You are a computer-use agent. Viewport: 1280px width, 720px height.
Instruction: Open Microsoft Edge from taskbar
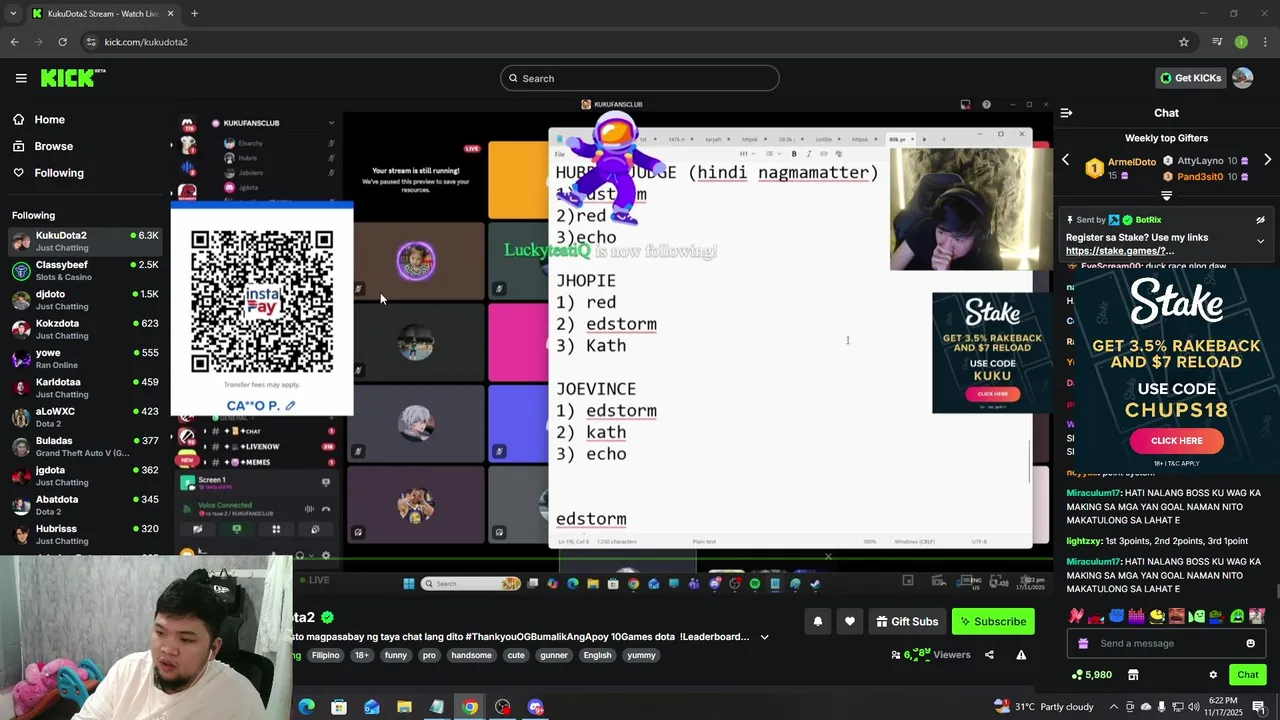(x=306, y=707)
